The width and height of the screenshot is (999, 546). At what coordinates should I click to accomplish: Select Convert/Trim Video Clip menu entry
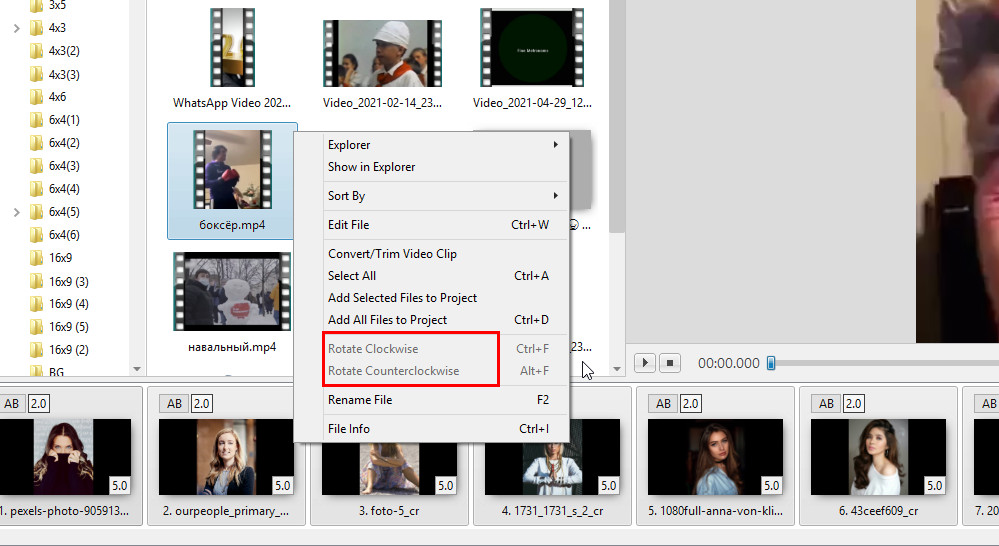(392, 254)
